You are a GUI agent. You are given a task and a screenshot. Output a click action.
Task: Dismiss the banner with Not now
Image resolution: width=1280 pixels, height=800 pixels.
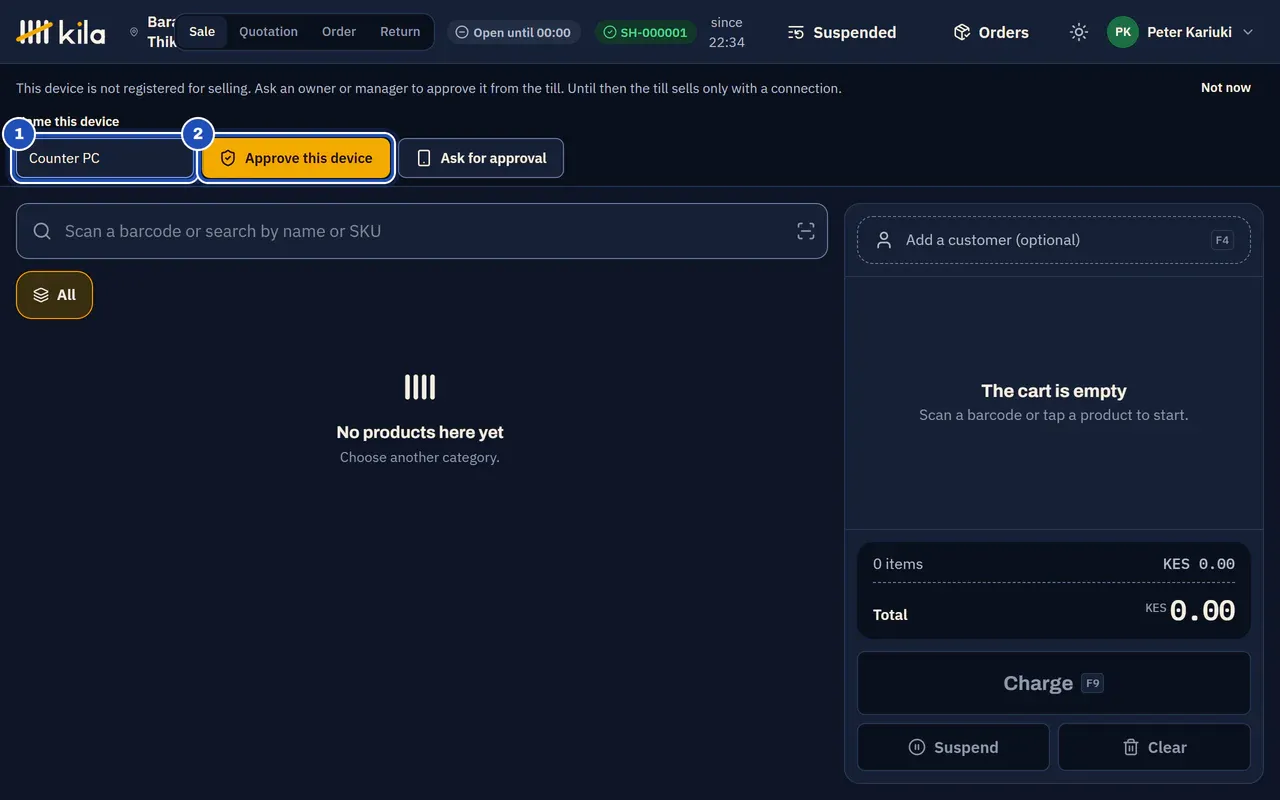pyautogui.click(x=1226, y=88)
